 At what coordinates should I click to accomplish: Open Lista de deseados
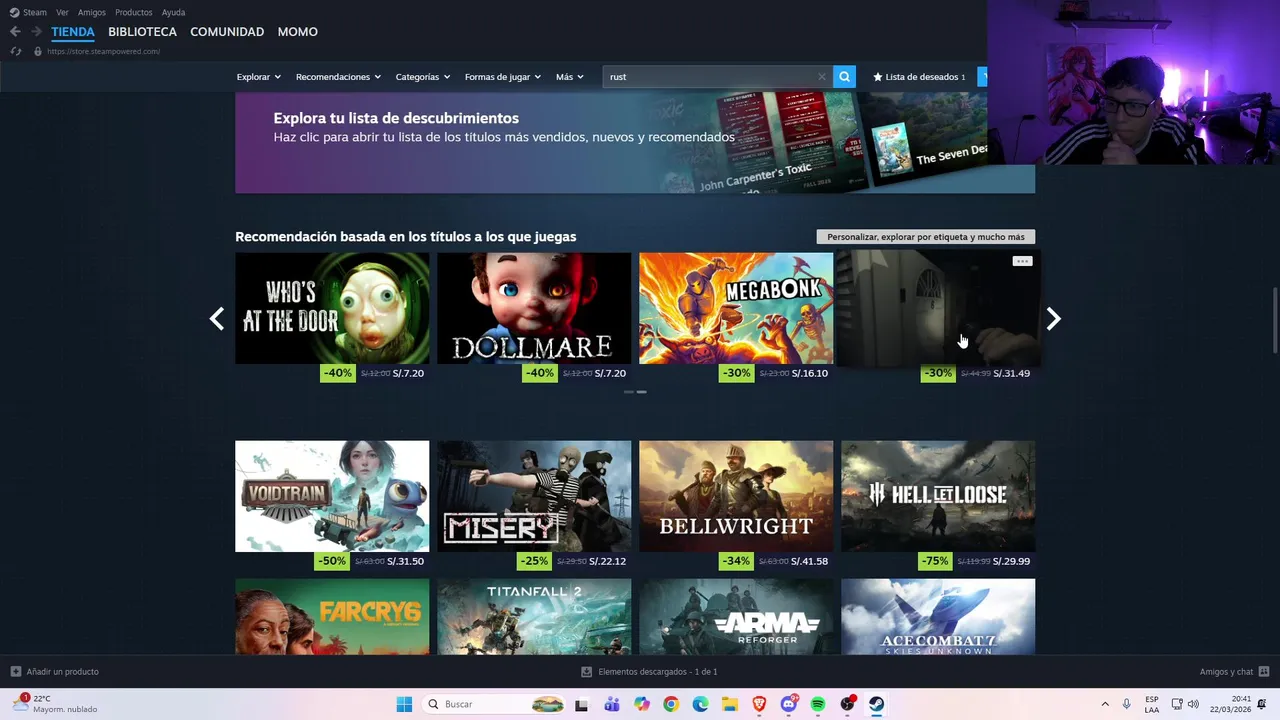click(x=920, y=77)
